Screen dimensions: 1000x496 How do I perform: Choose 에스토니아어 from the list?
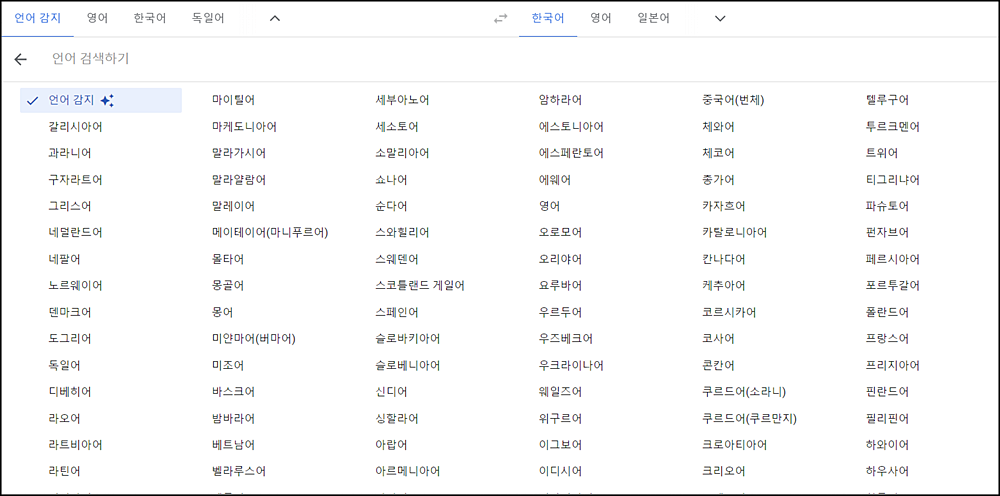point(571,127)
